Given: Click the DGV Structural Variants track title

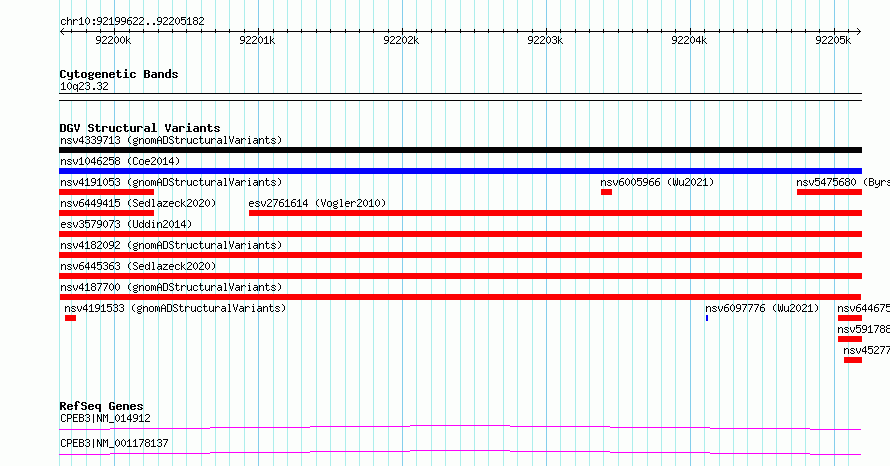Looking at the screenshot, I should [x=140, y=128].
